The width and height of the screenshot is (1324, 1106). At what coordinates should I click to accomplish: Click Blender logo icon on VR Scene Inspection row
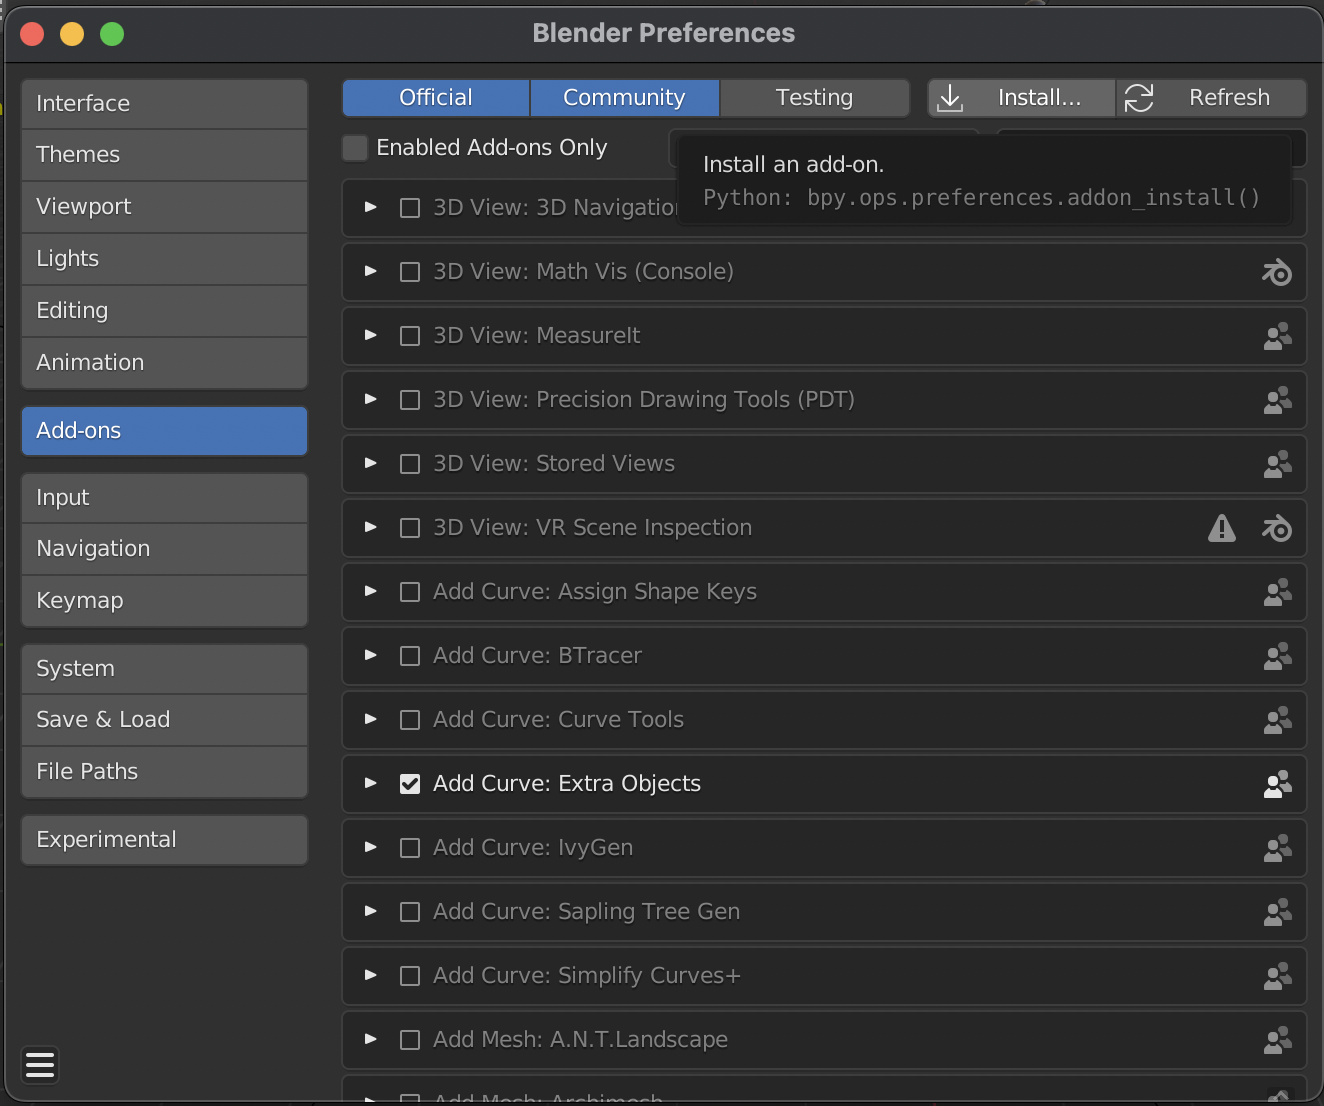(1277, 528)
